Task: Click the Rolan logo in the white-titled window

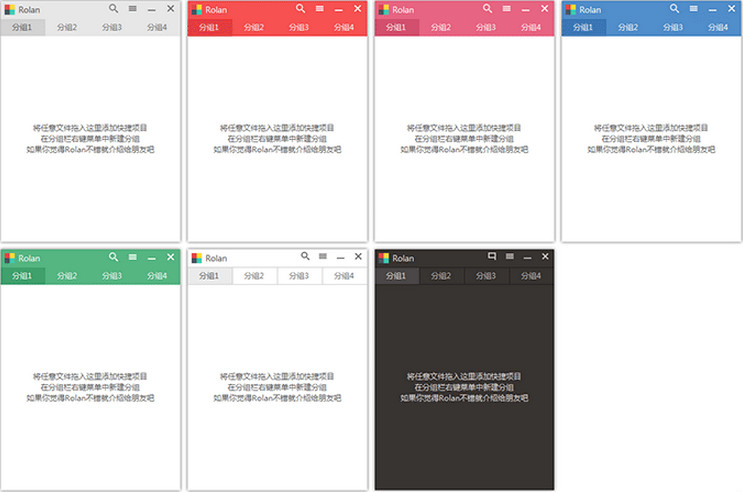Action: pyautogui.click(x=197, y=258)
